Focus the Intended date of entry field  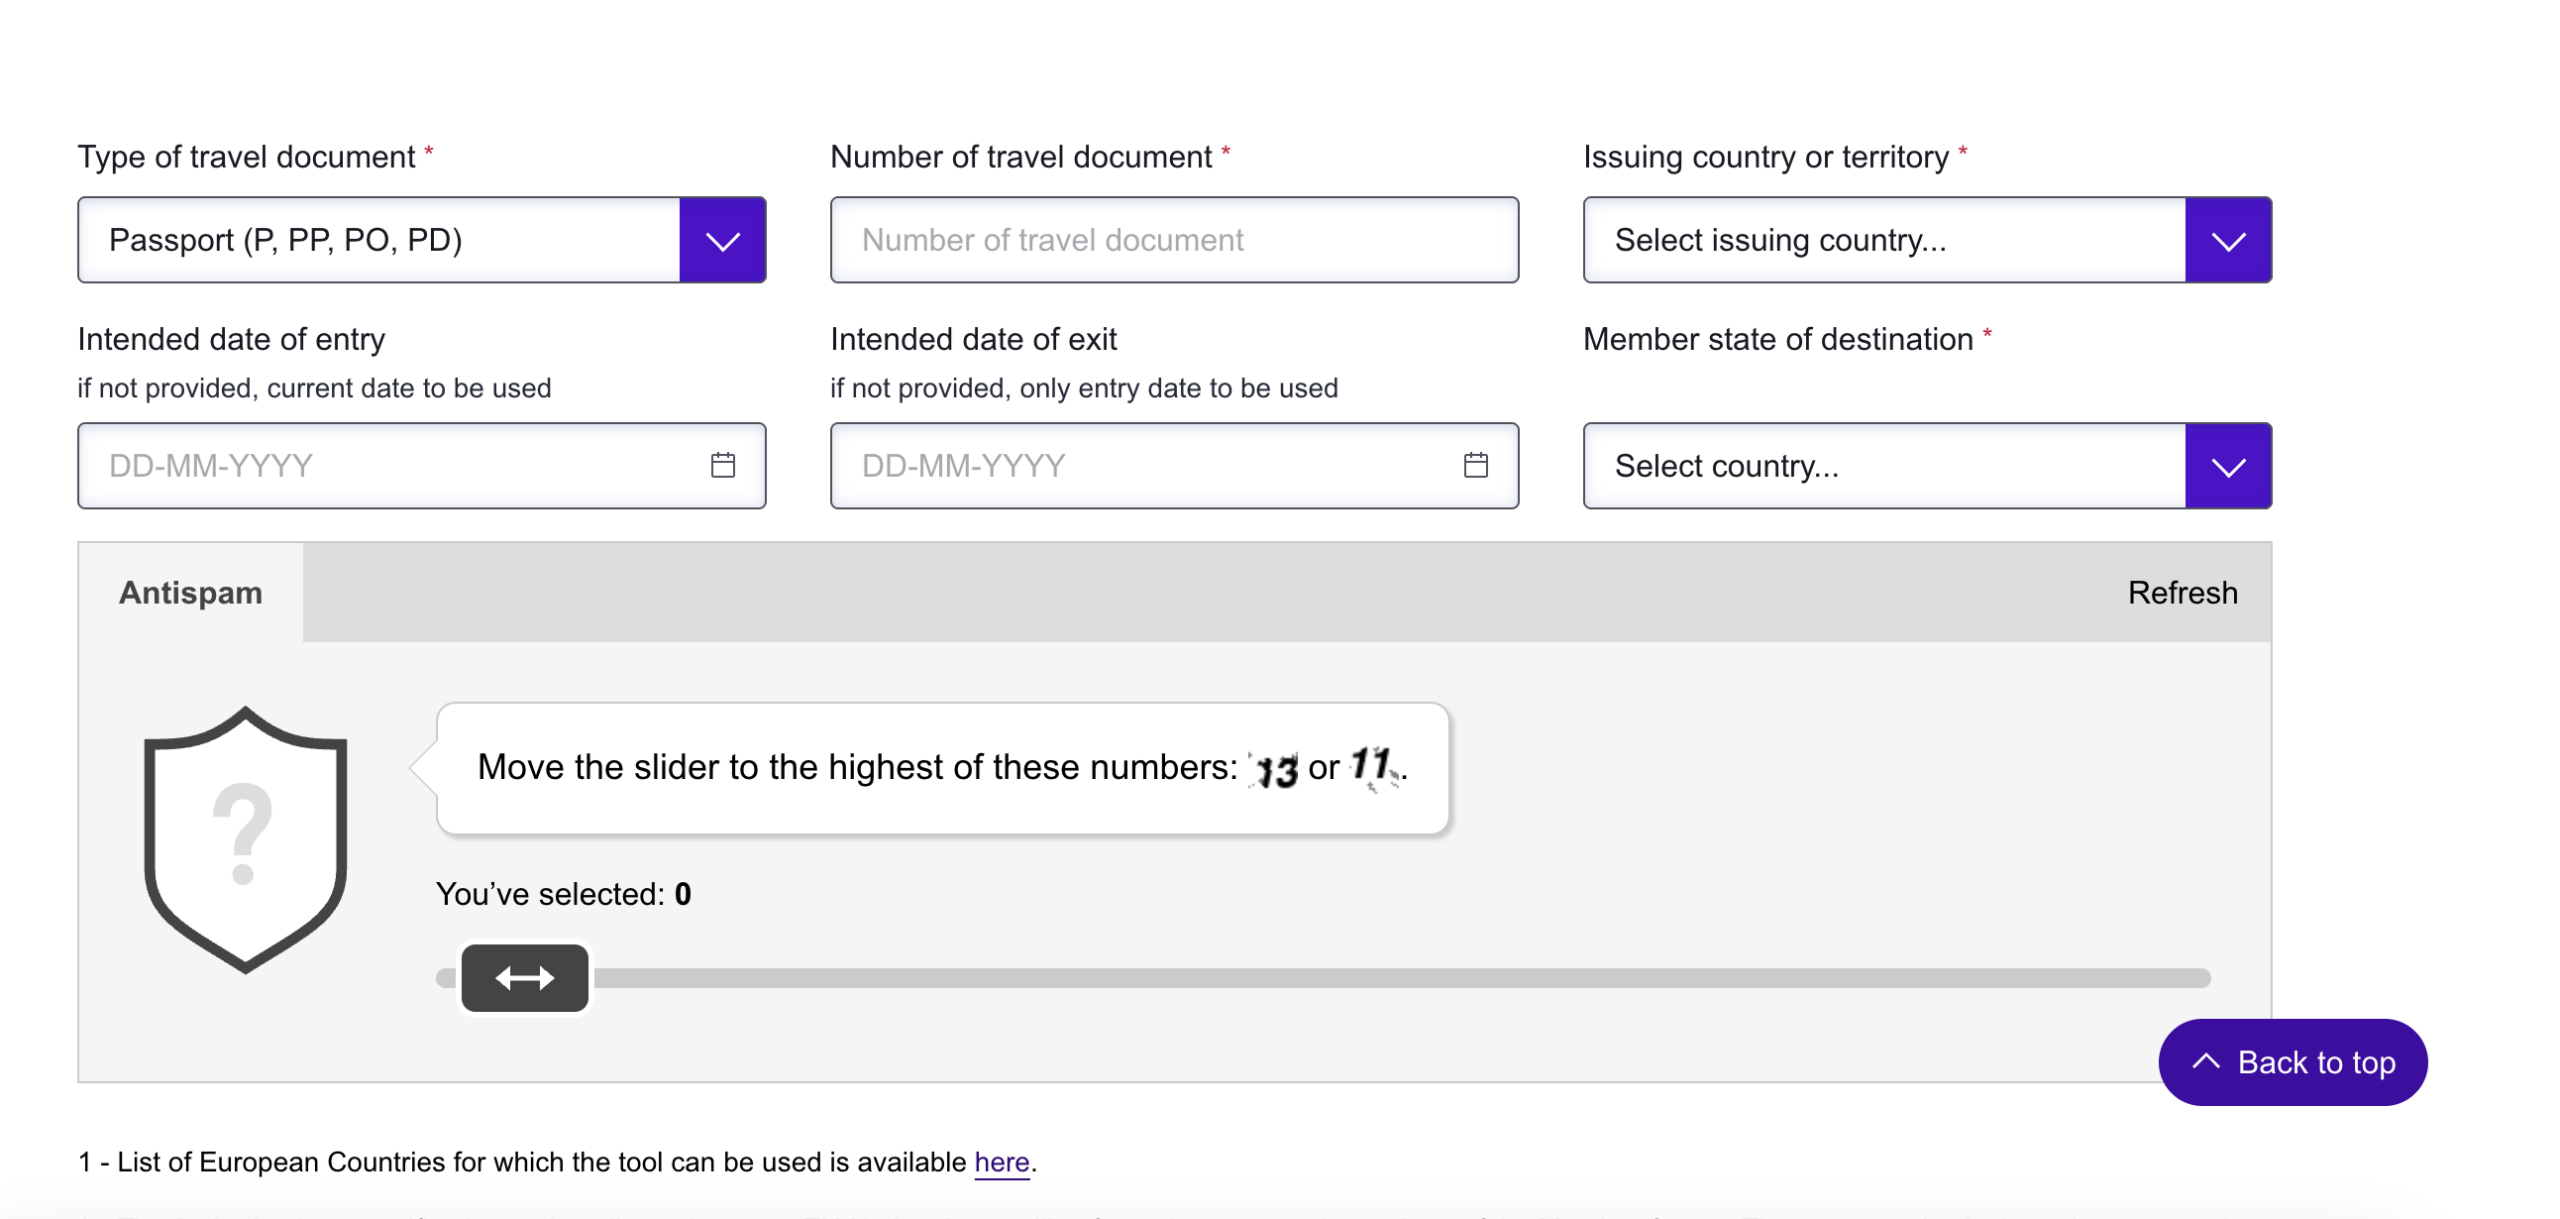click(x=421, y=466)
